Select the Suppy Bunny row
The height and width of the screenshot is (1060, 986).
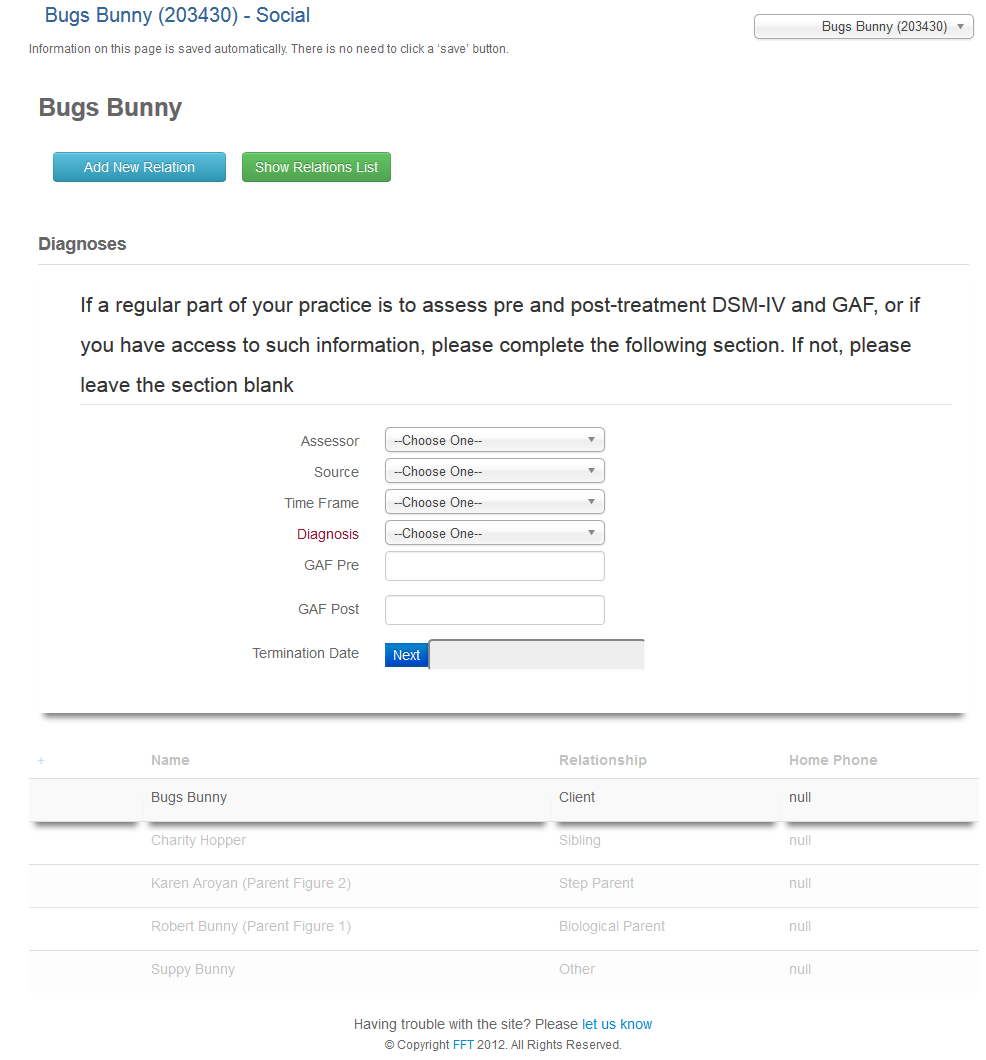coord(503,969)
